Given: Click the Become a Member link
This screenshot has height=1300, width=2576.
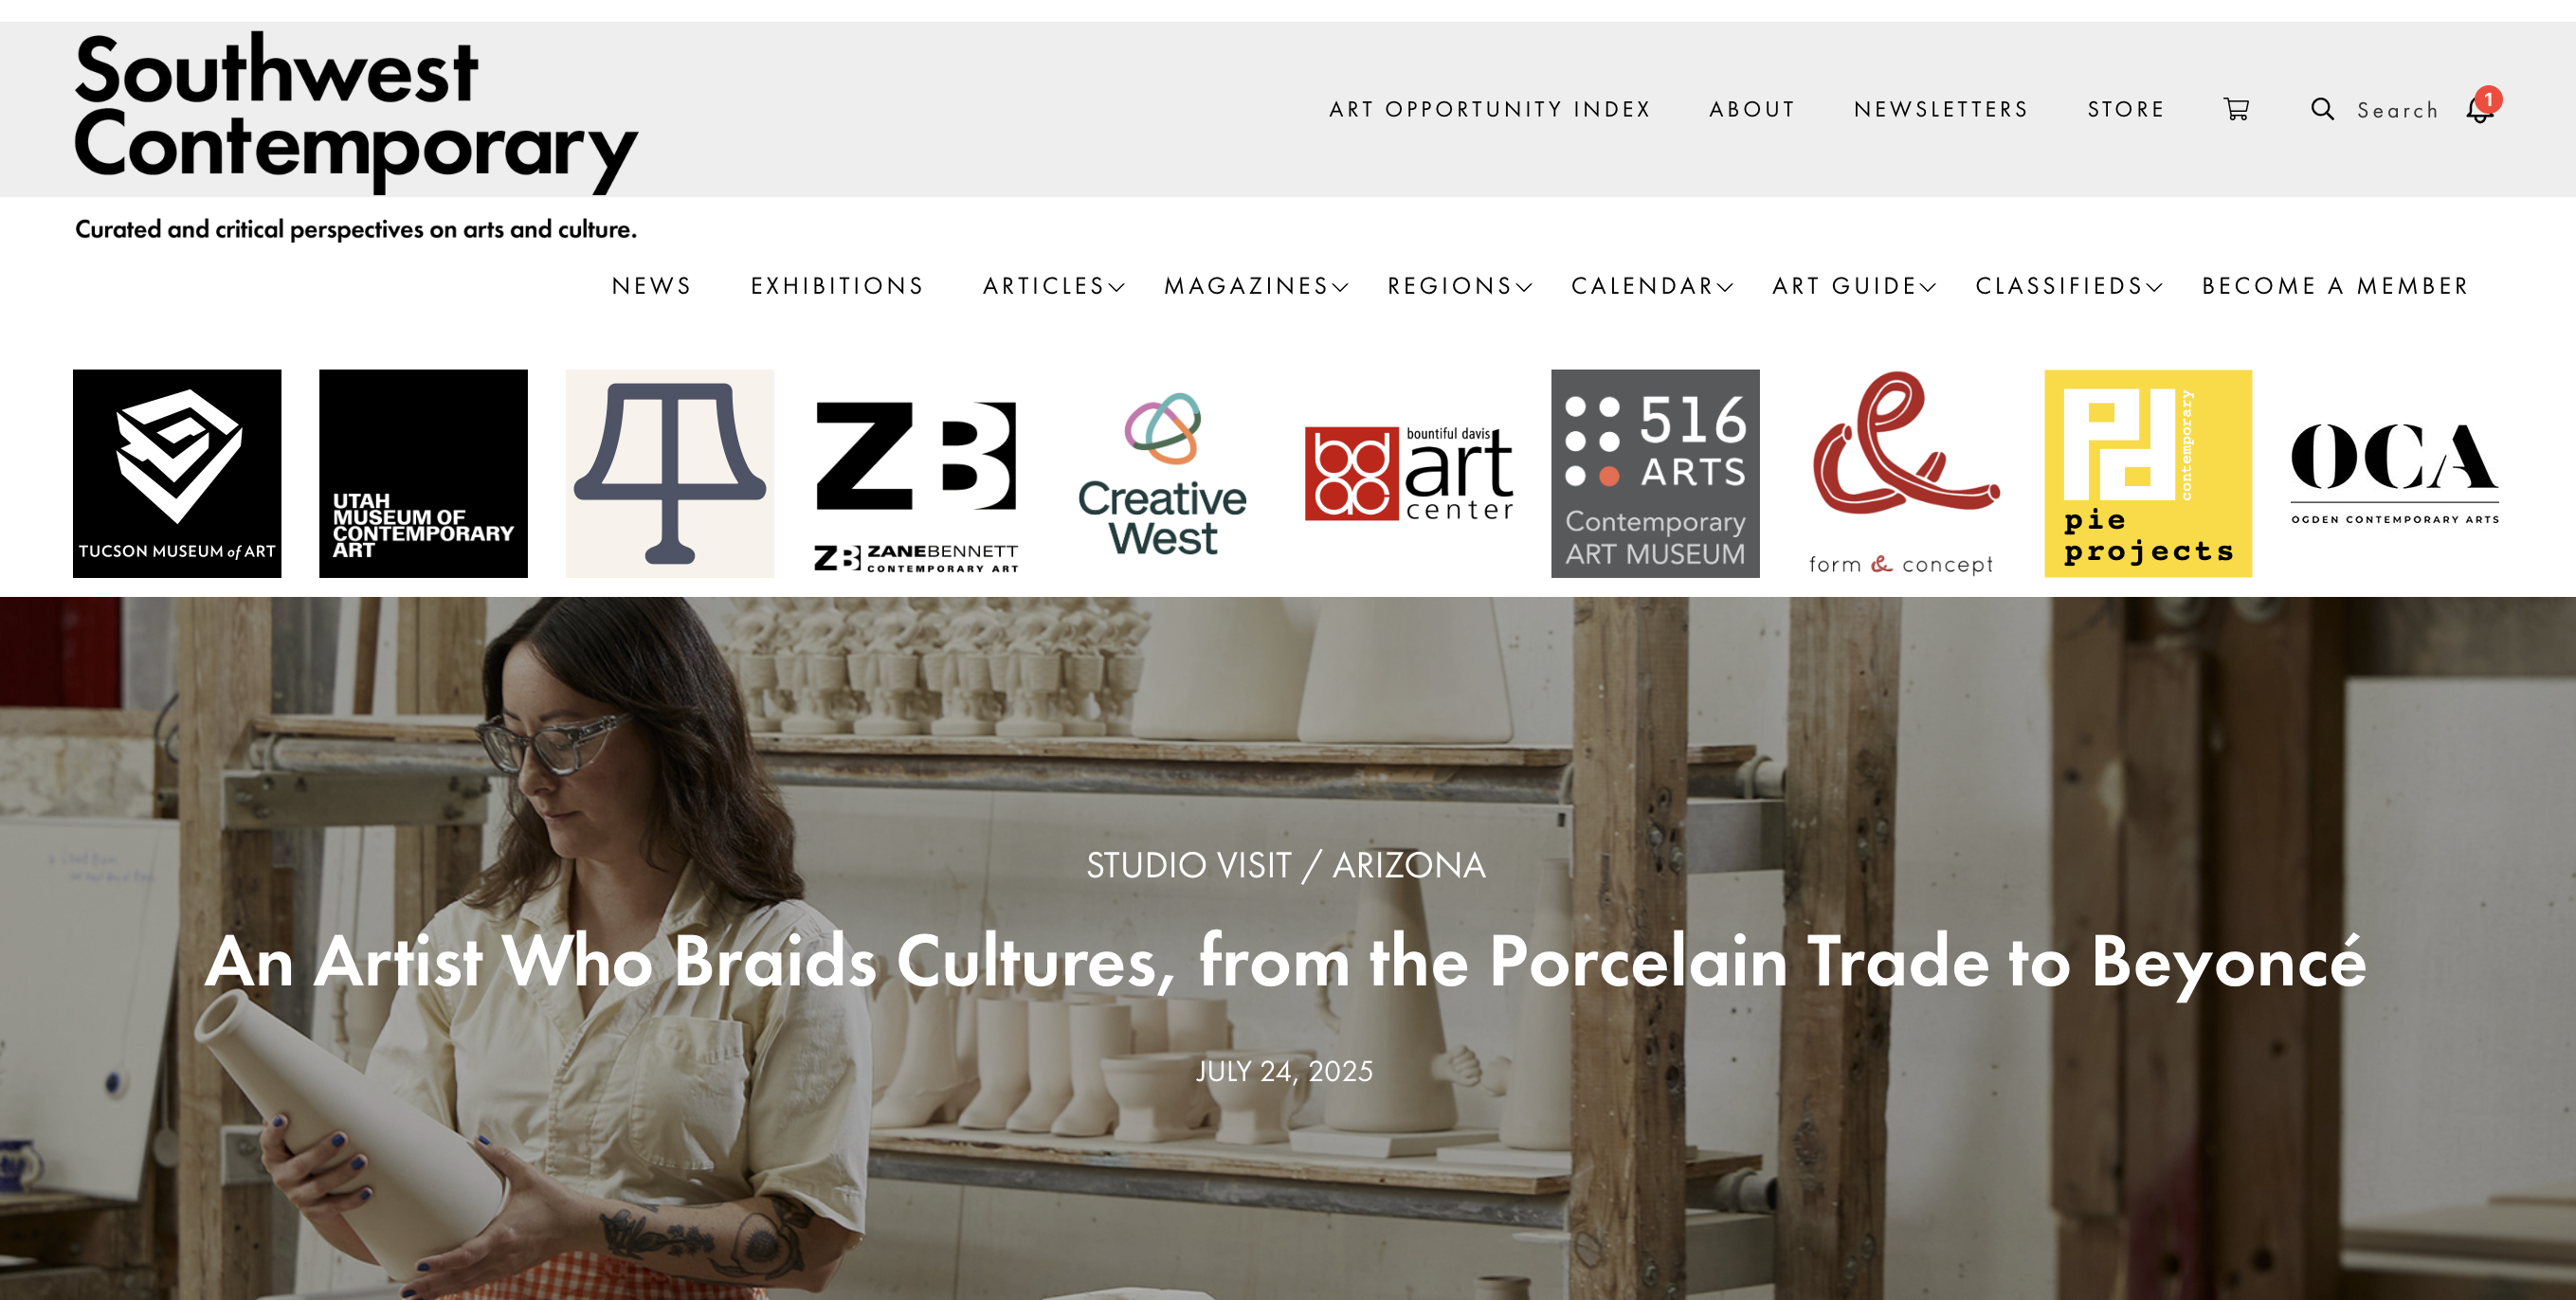Looking at the screenshot, I should pyautogui.click(x=2335, y=286).
